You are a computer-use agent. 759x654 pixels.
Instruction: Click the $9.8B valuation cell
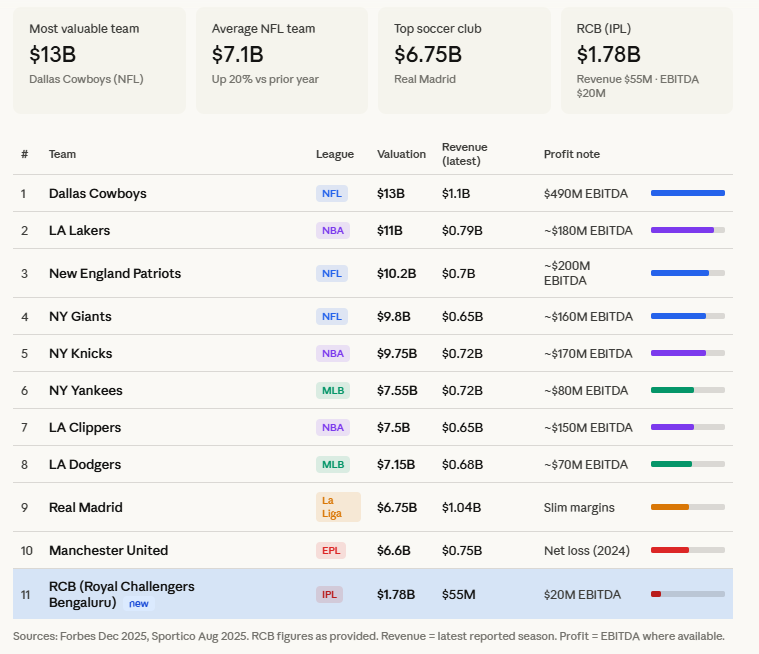point(394,317)
